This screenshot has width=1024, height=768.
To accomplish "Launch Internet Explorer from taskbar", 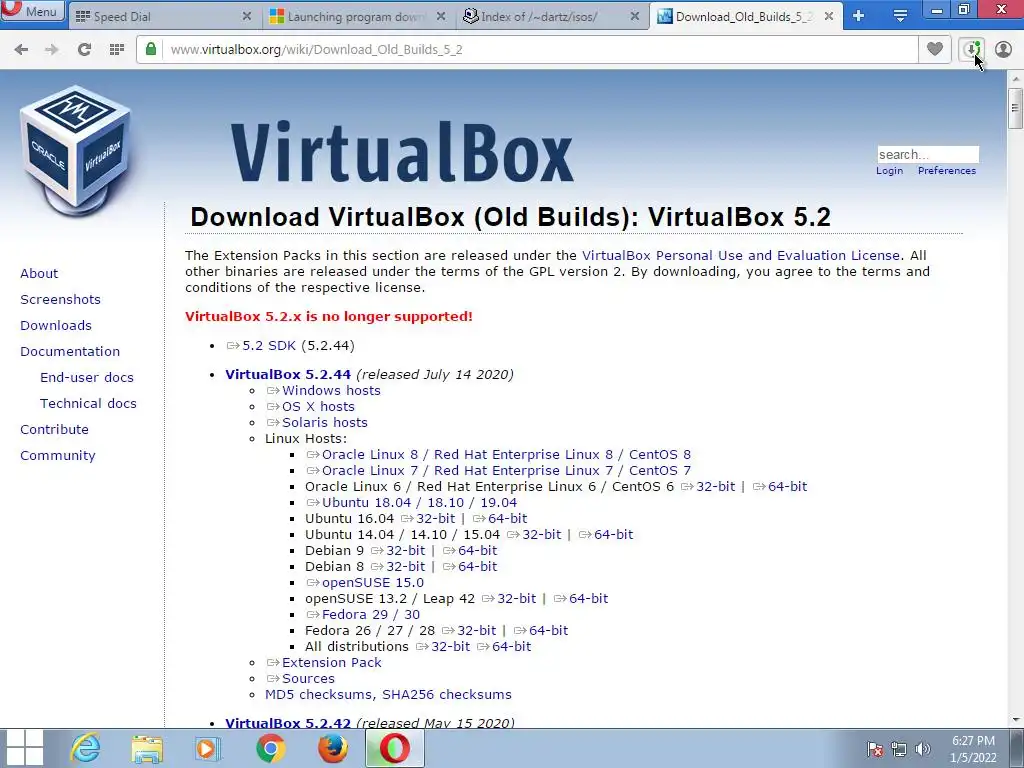I will pos(85,748).
